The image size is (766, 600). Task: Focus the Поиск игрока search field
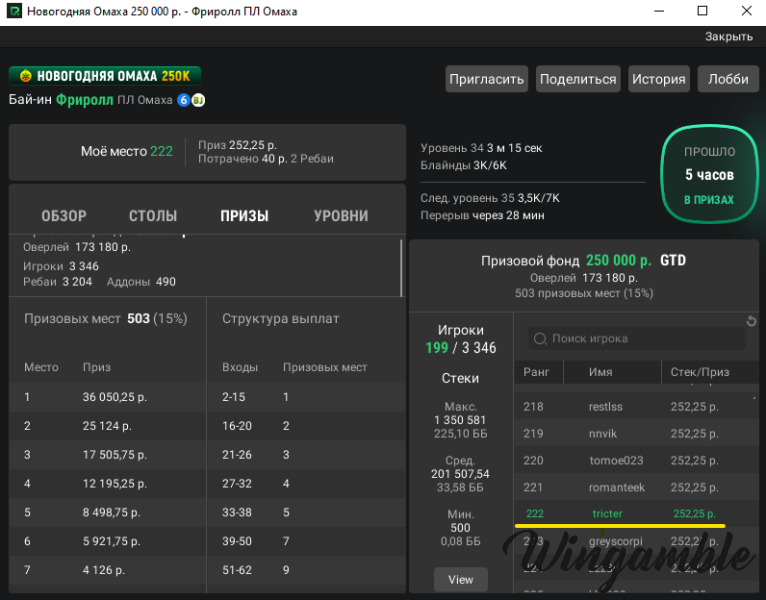tap(640, 339)
